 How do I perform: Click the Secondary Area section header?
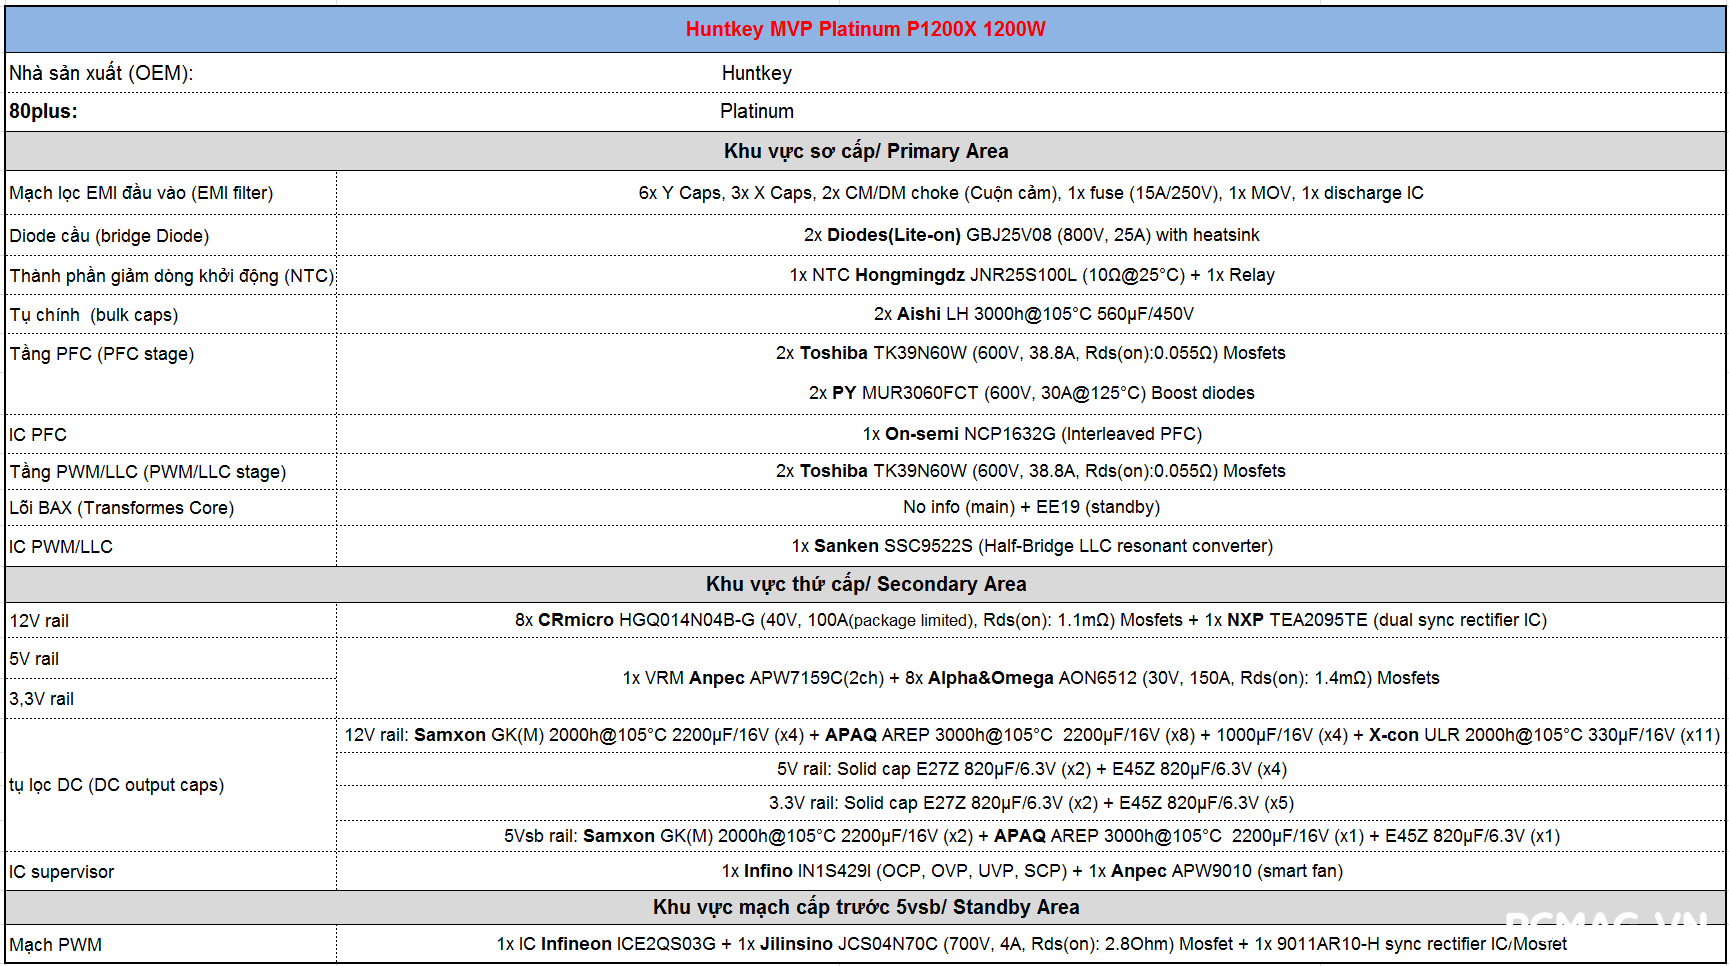click(865, 584)
